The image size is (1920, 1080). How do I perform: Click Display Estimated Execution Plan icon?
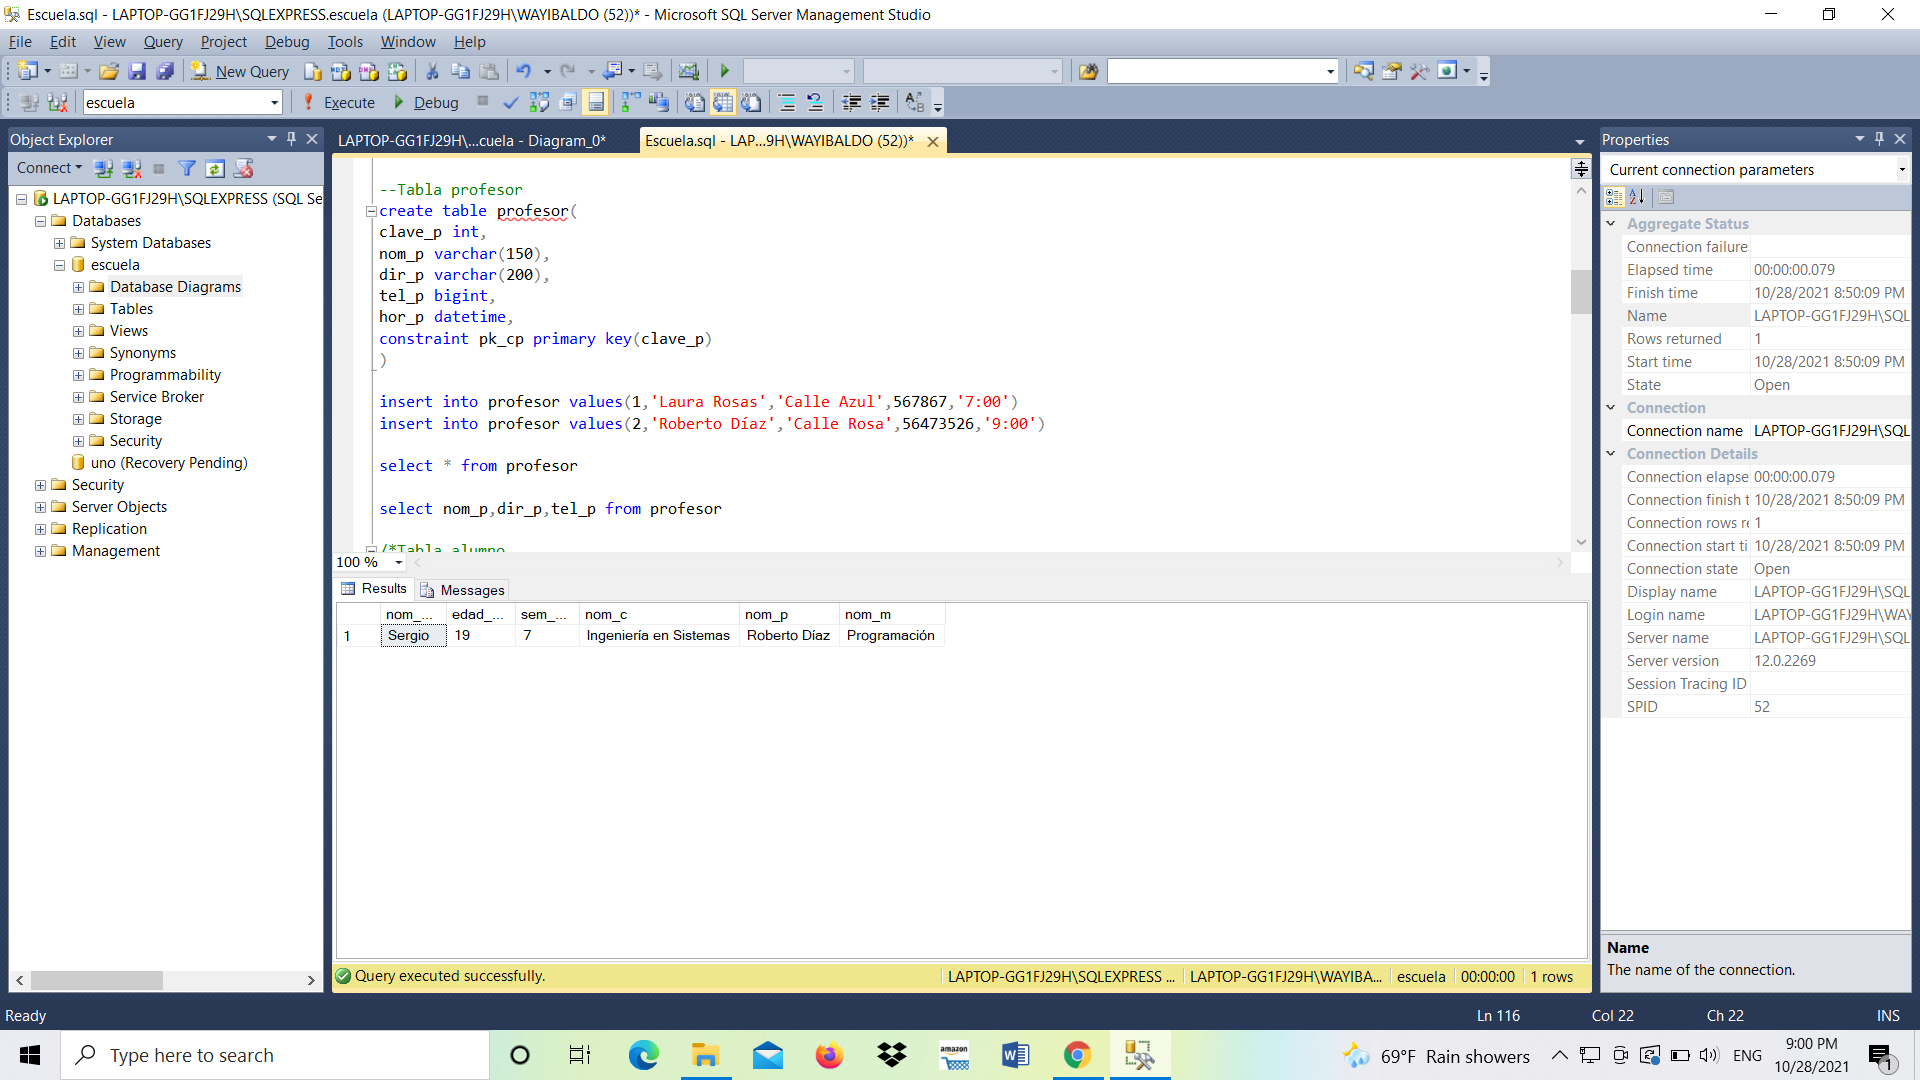coord(539,102)
